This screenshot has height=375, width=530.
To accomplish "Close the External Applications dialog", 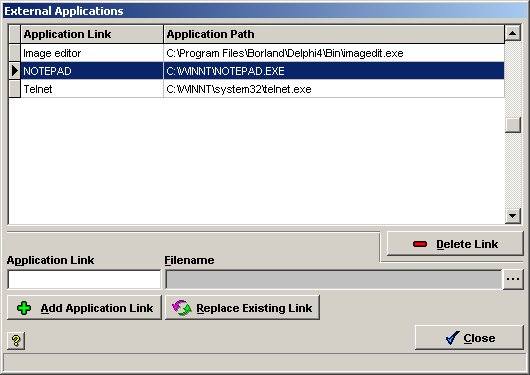I will coord(469,338).
